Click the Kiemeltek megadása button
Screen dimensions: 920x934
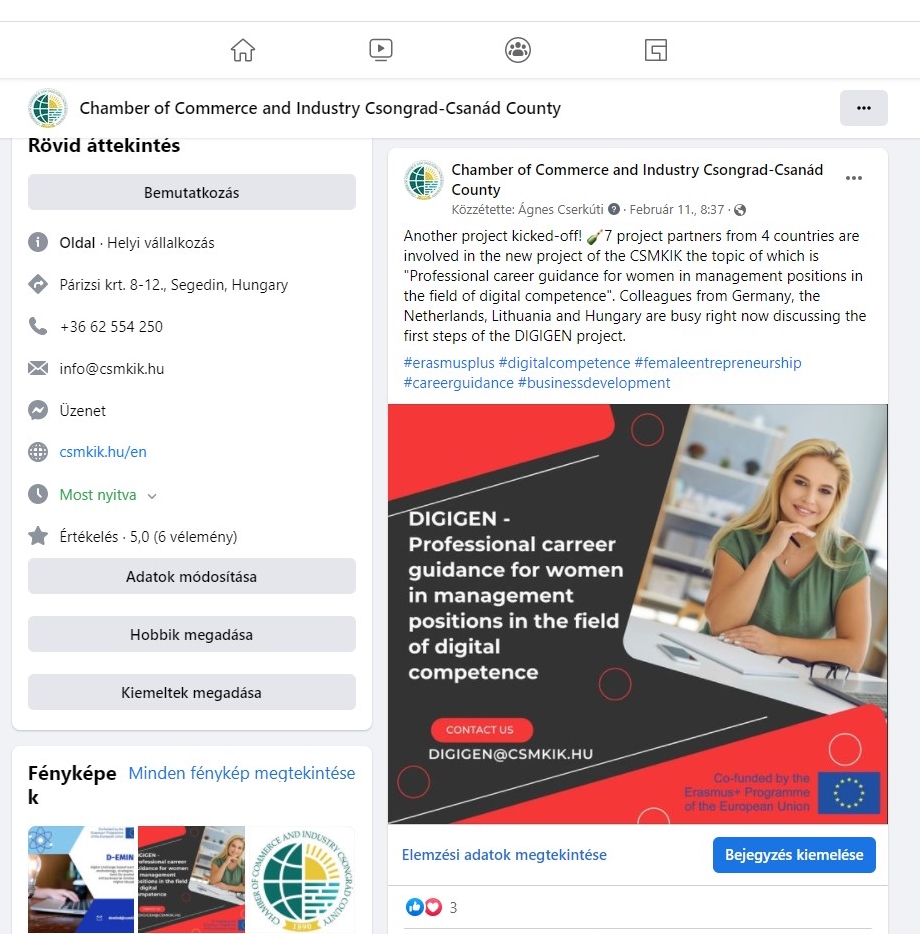point(192,692)
